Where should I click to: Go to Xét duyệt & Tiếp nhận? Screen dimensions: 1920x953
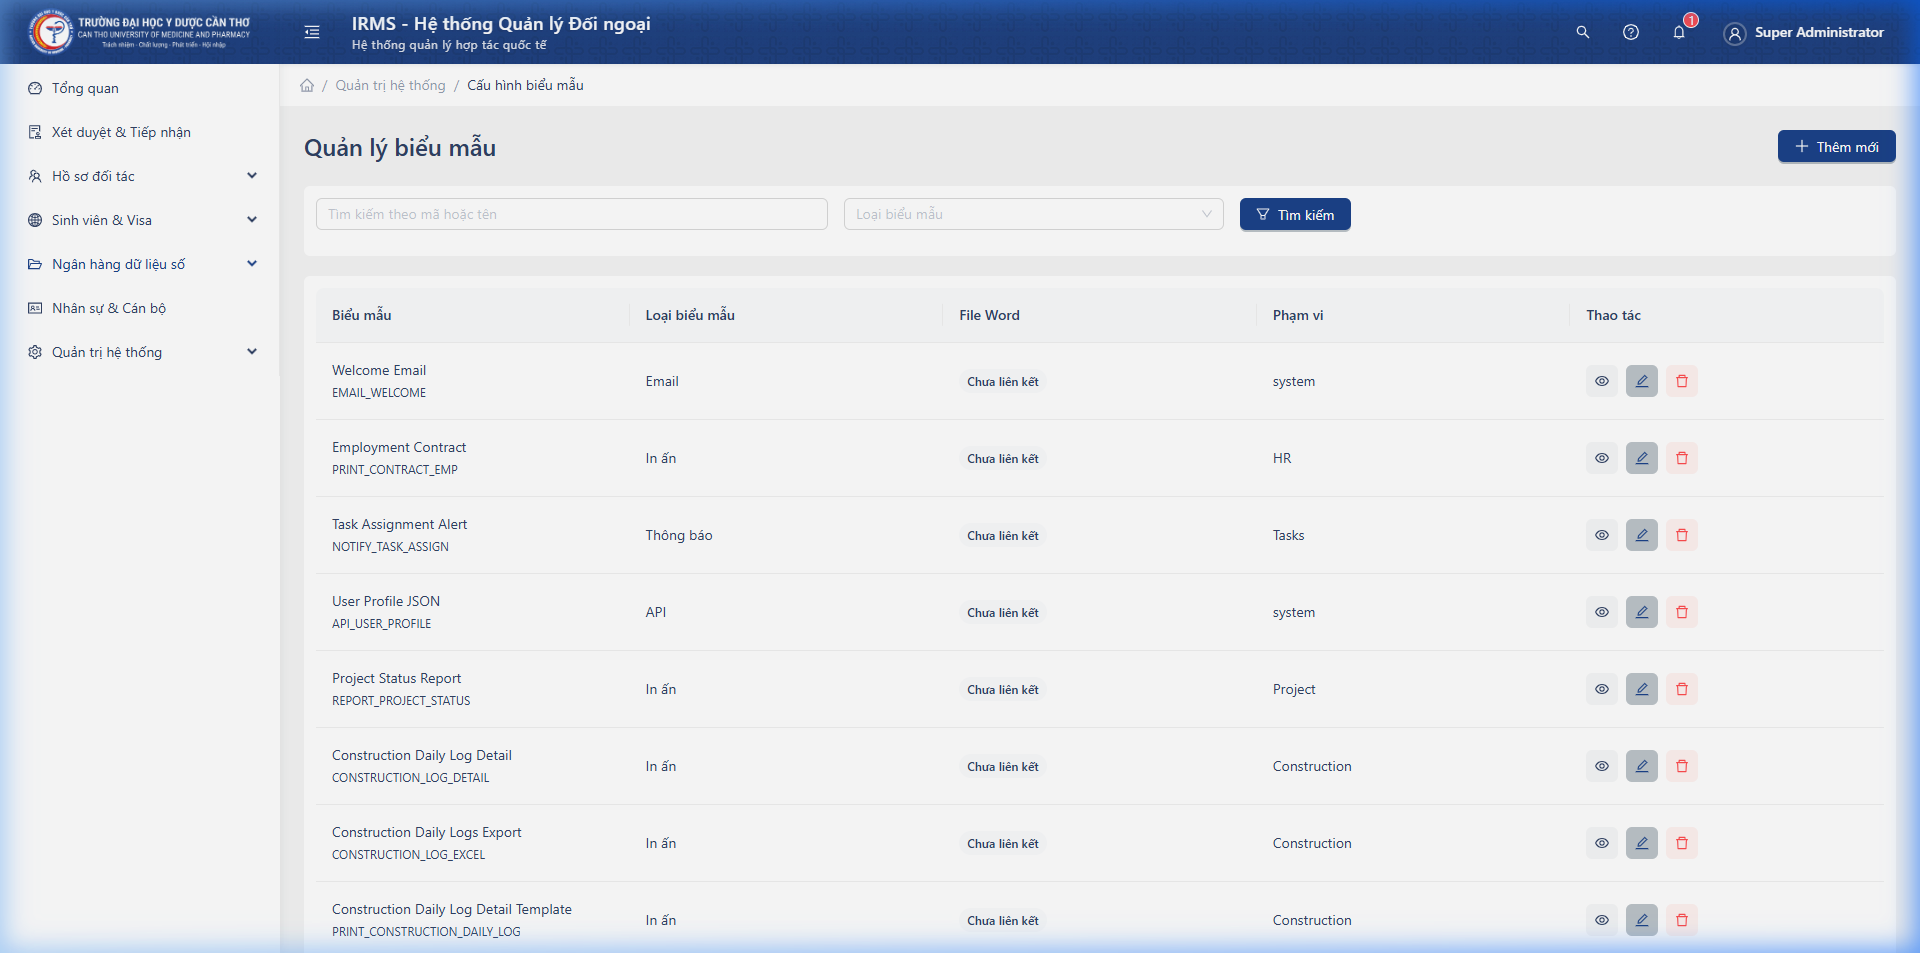point(121,132)
